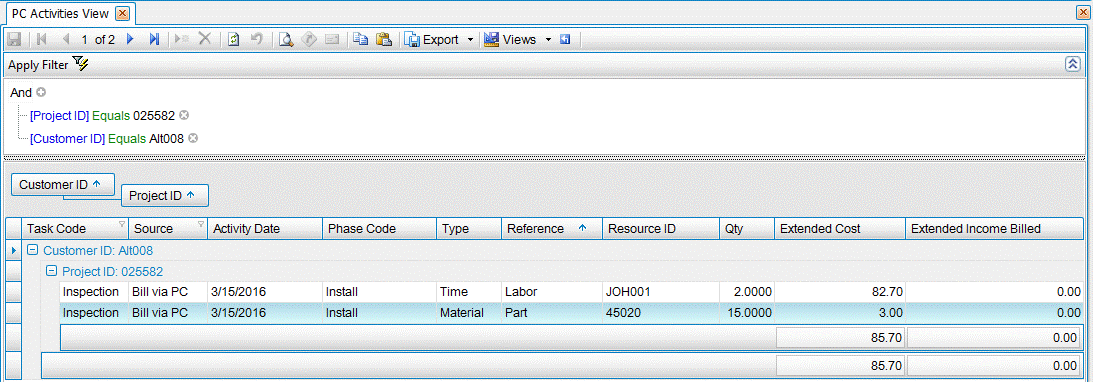Collapse the Project ID: 025582 group
This screenshot has height=382, width=1093.
51,272
